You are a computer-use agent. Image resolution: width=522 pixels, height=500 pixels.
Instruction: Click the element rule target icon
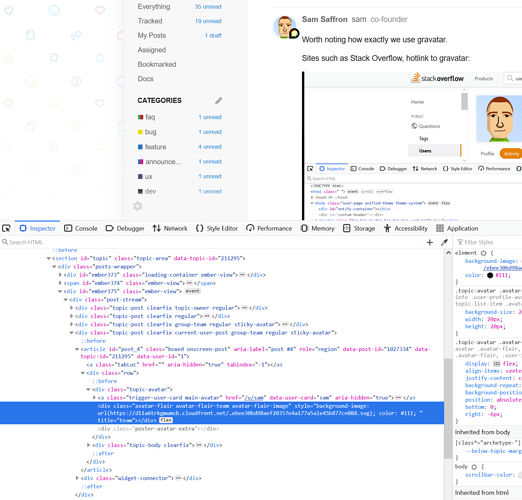tap(483, 253)
